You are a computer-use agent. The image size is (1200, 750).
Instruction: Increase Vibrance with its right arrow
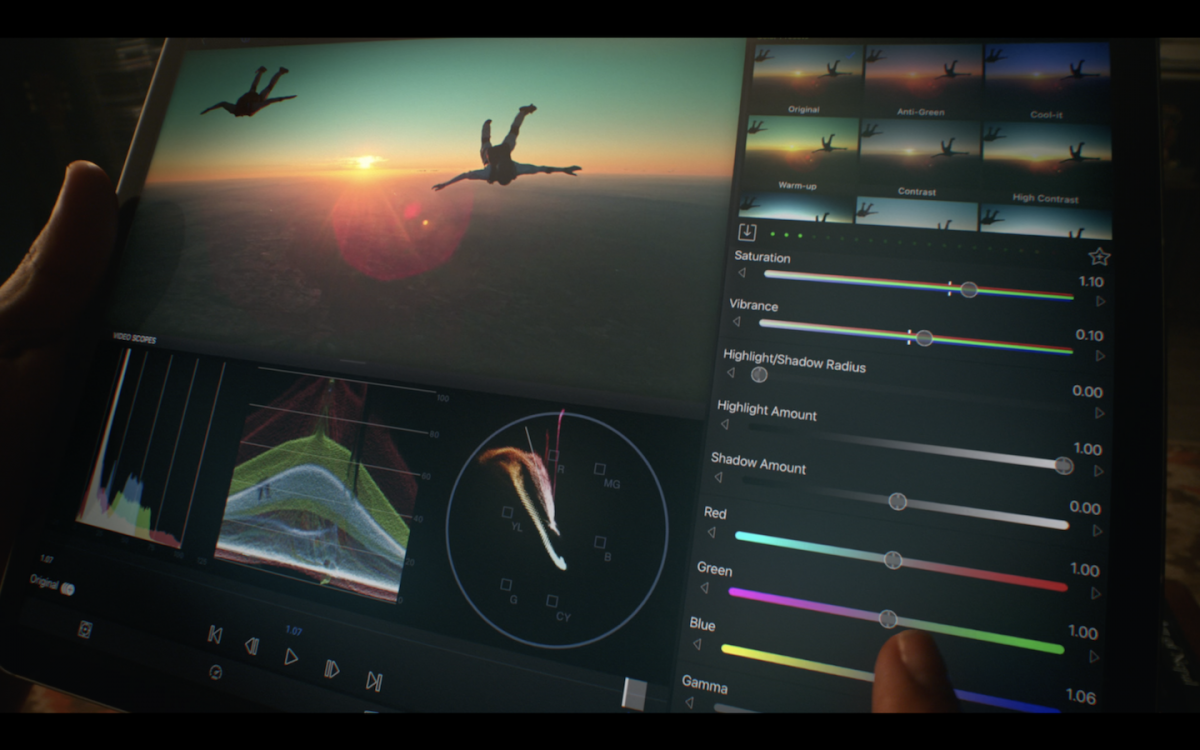[1101, 355]
